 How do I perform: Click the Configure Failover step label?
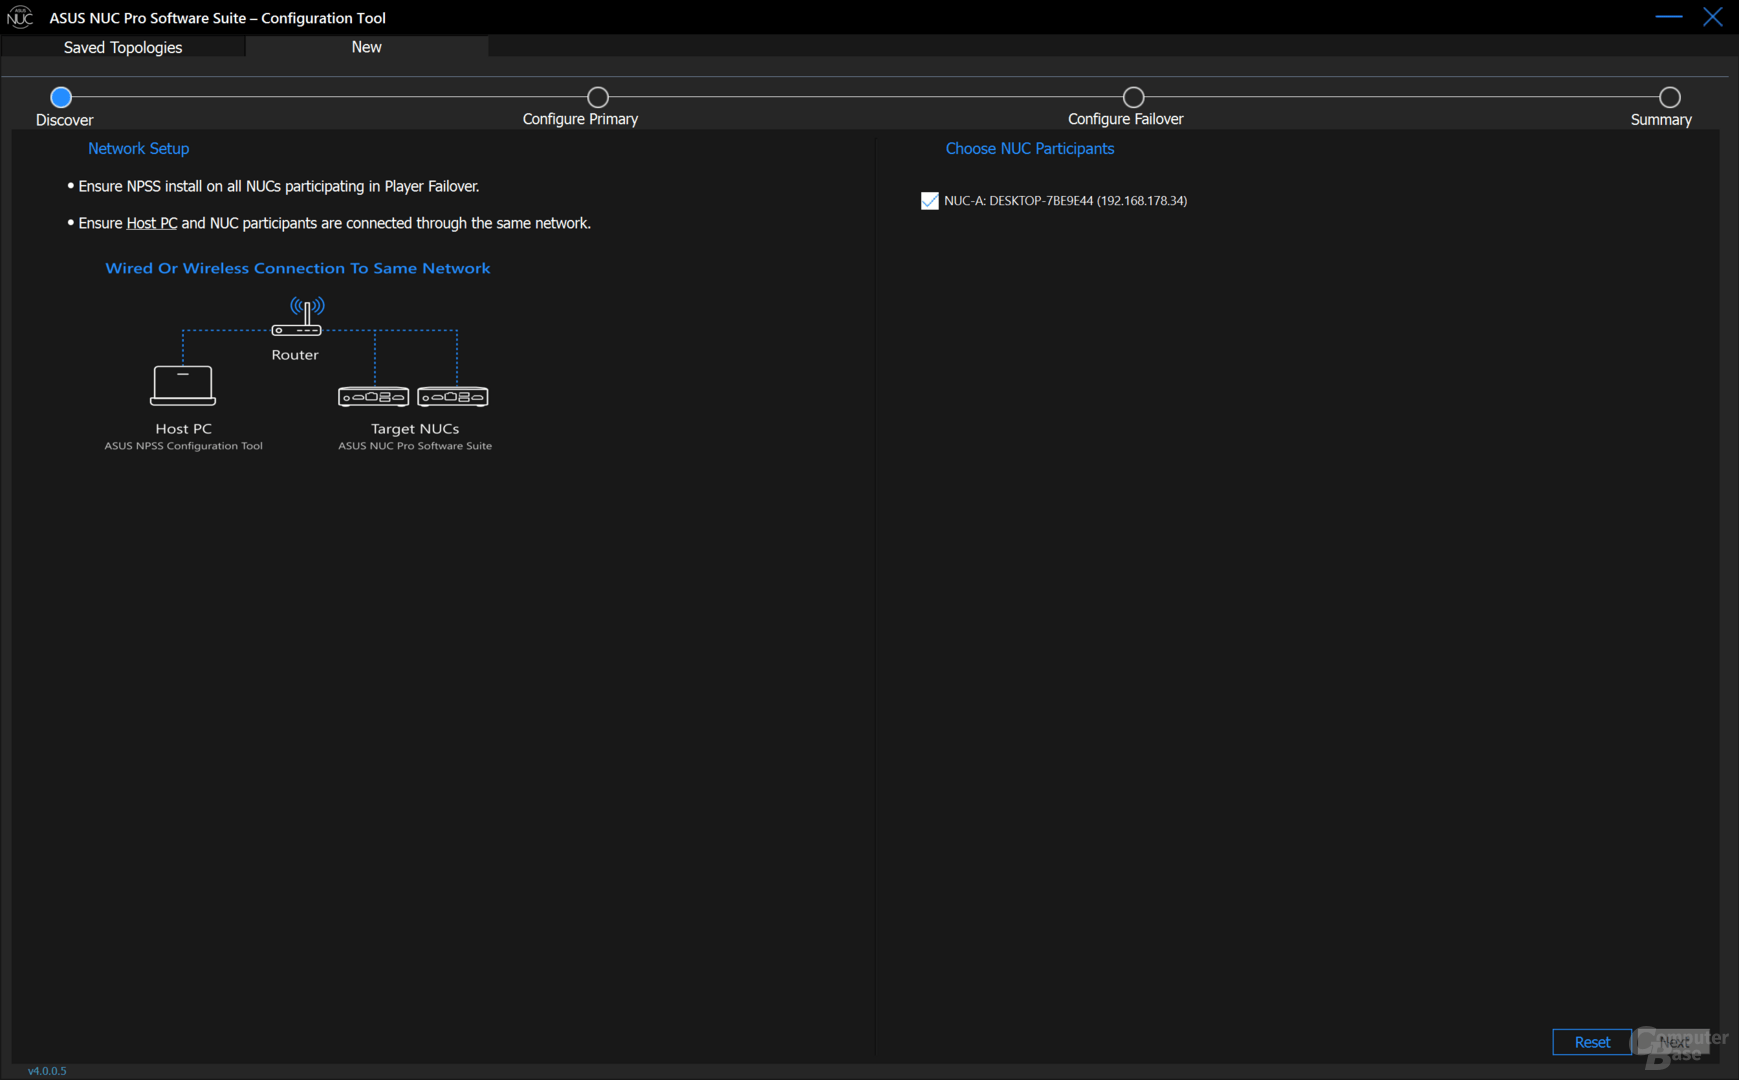(x=1125, y=119)
